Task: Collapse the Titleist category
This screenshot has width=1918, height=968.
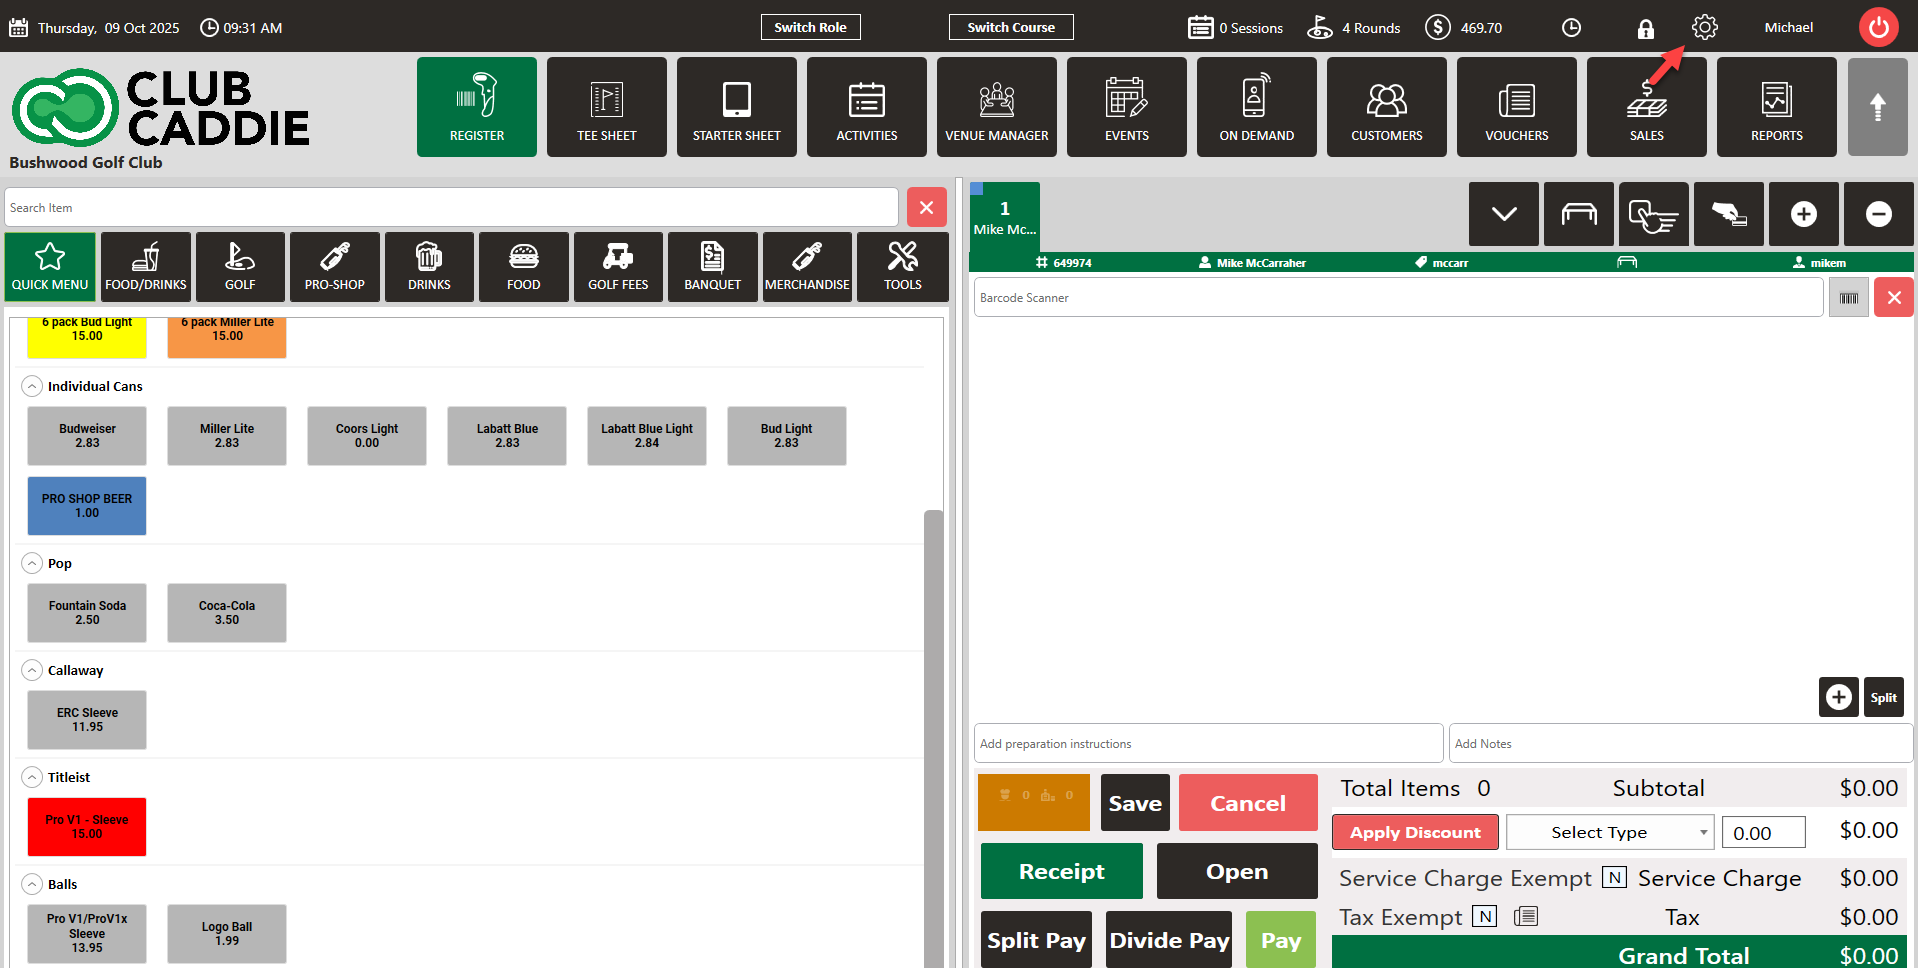Action: 32,777
